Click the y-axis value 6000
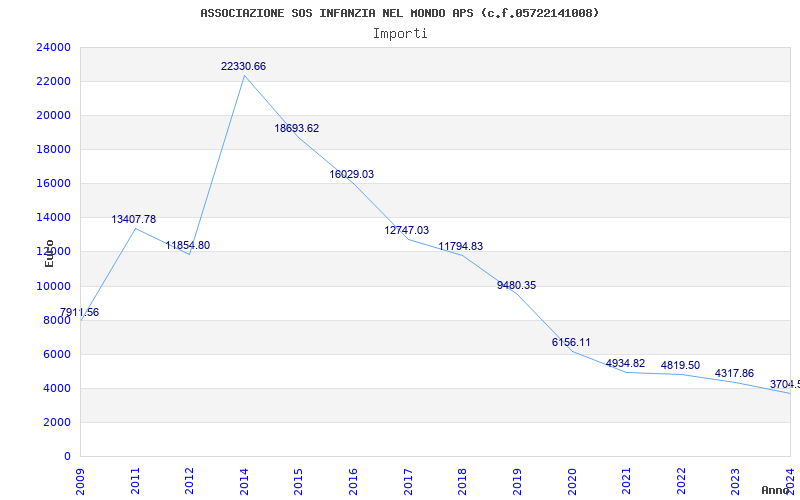The width and height of the screenshot is (800, 500). (56, 355)
